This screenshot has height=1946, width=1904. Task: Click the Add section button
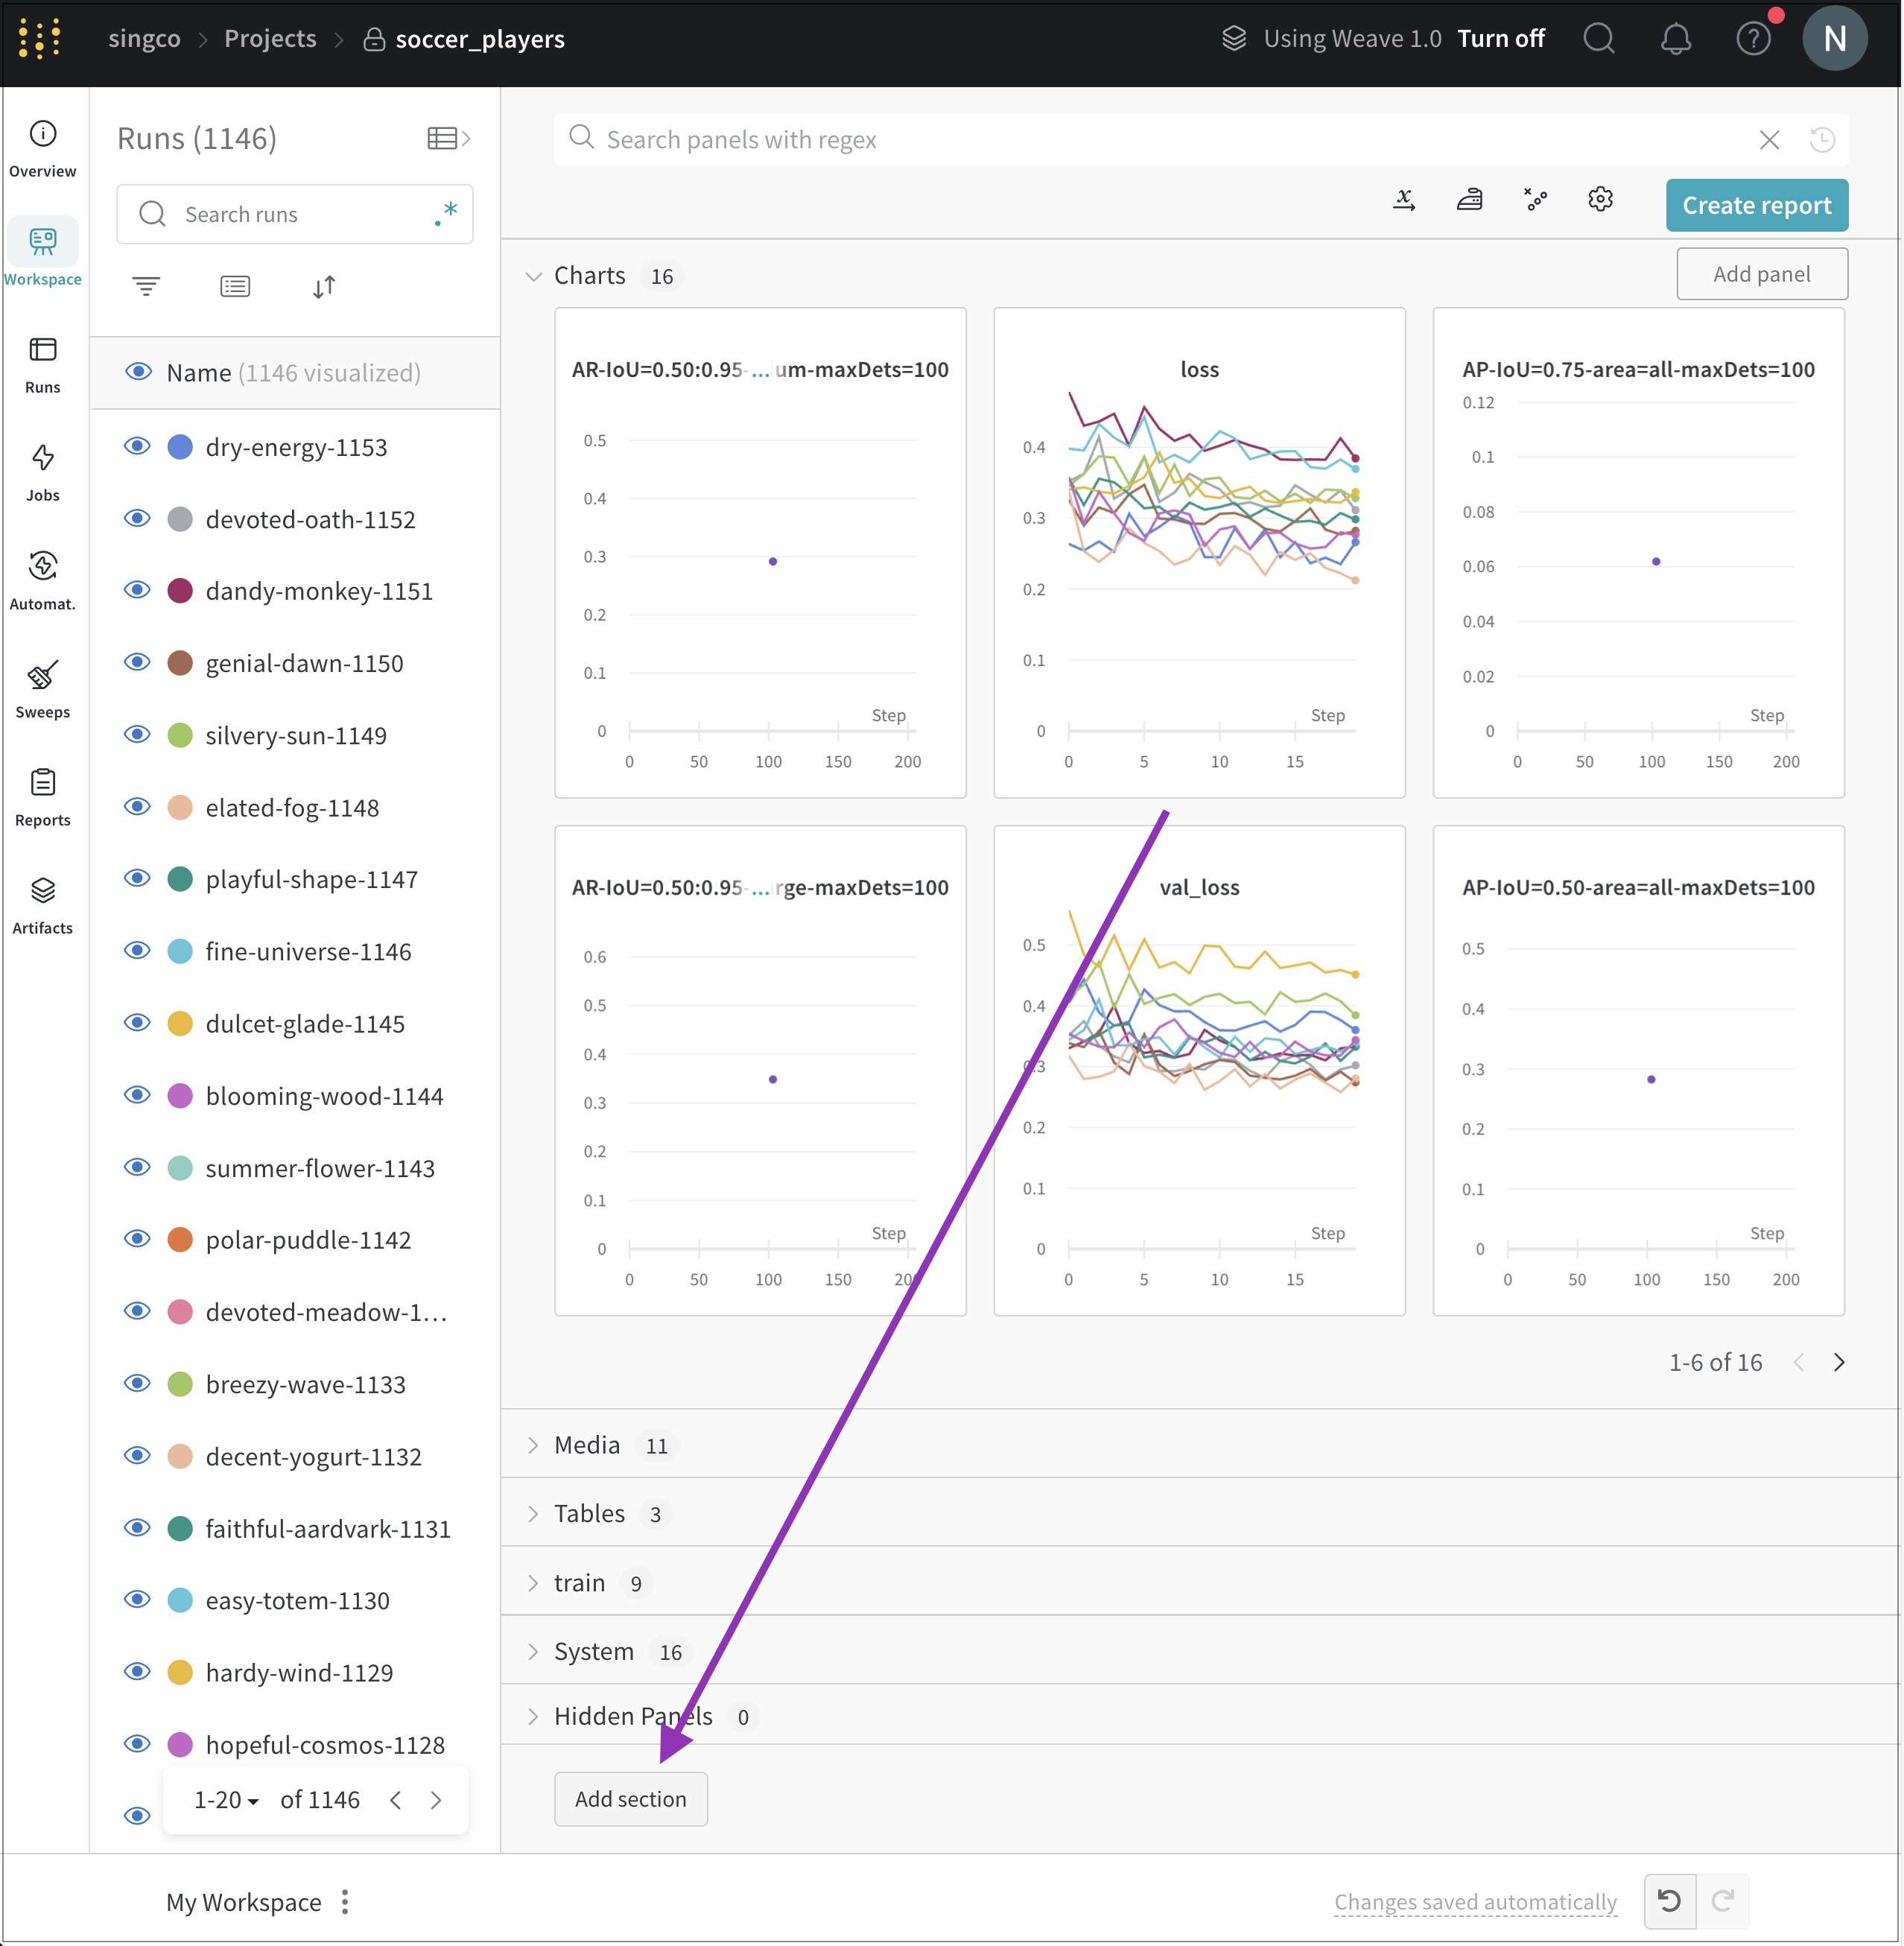630,1798
